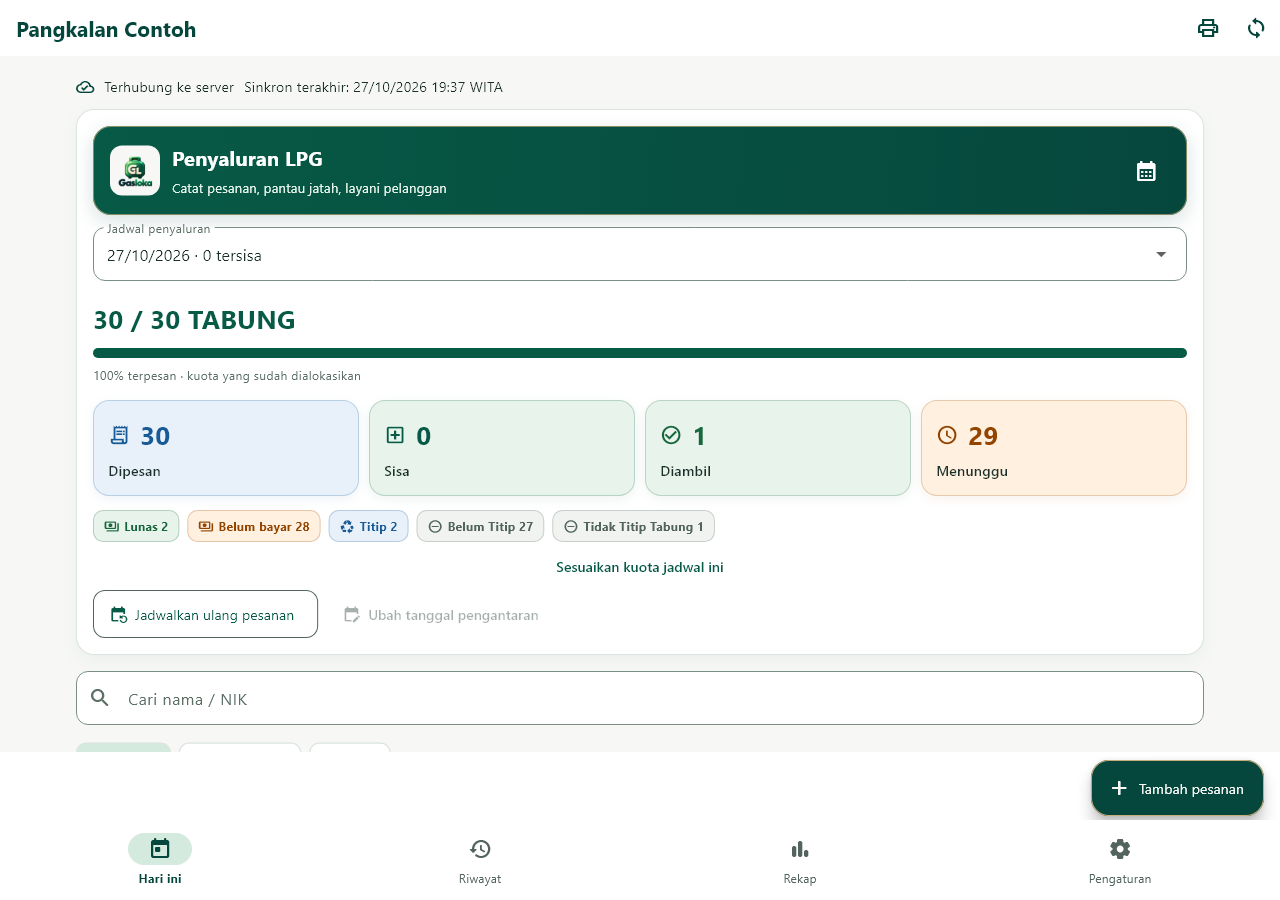Click the sync refresh icon
Viewport: 1280px width, 900px height.
click(x=1256, y=28)
